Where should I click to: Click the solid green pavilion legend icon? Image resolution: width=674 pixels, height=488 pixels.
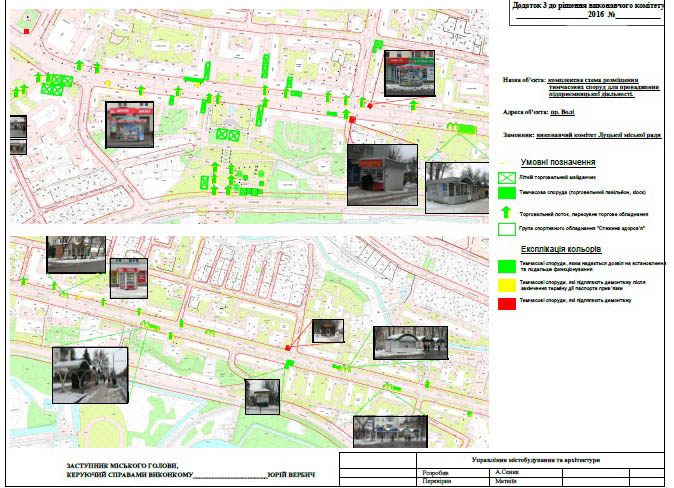tap(507, 194)
